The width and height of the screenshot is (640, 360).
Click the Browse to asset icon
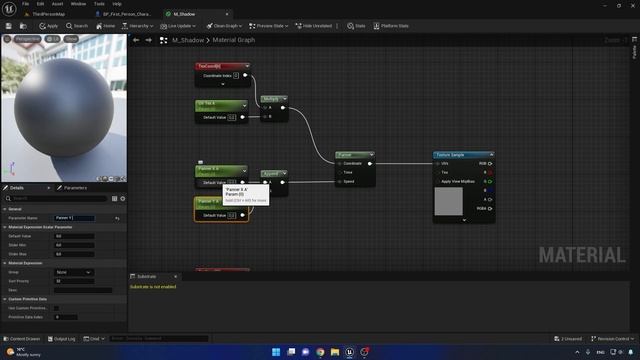[23, 26]
